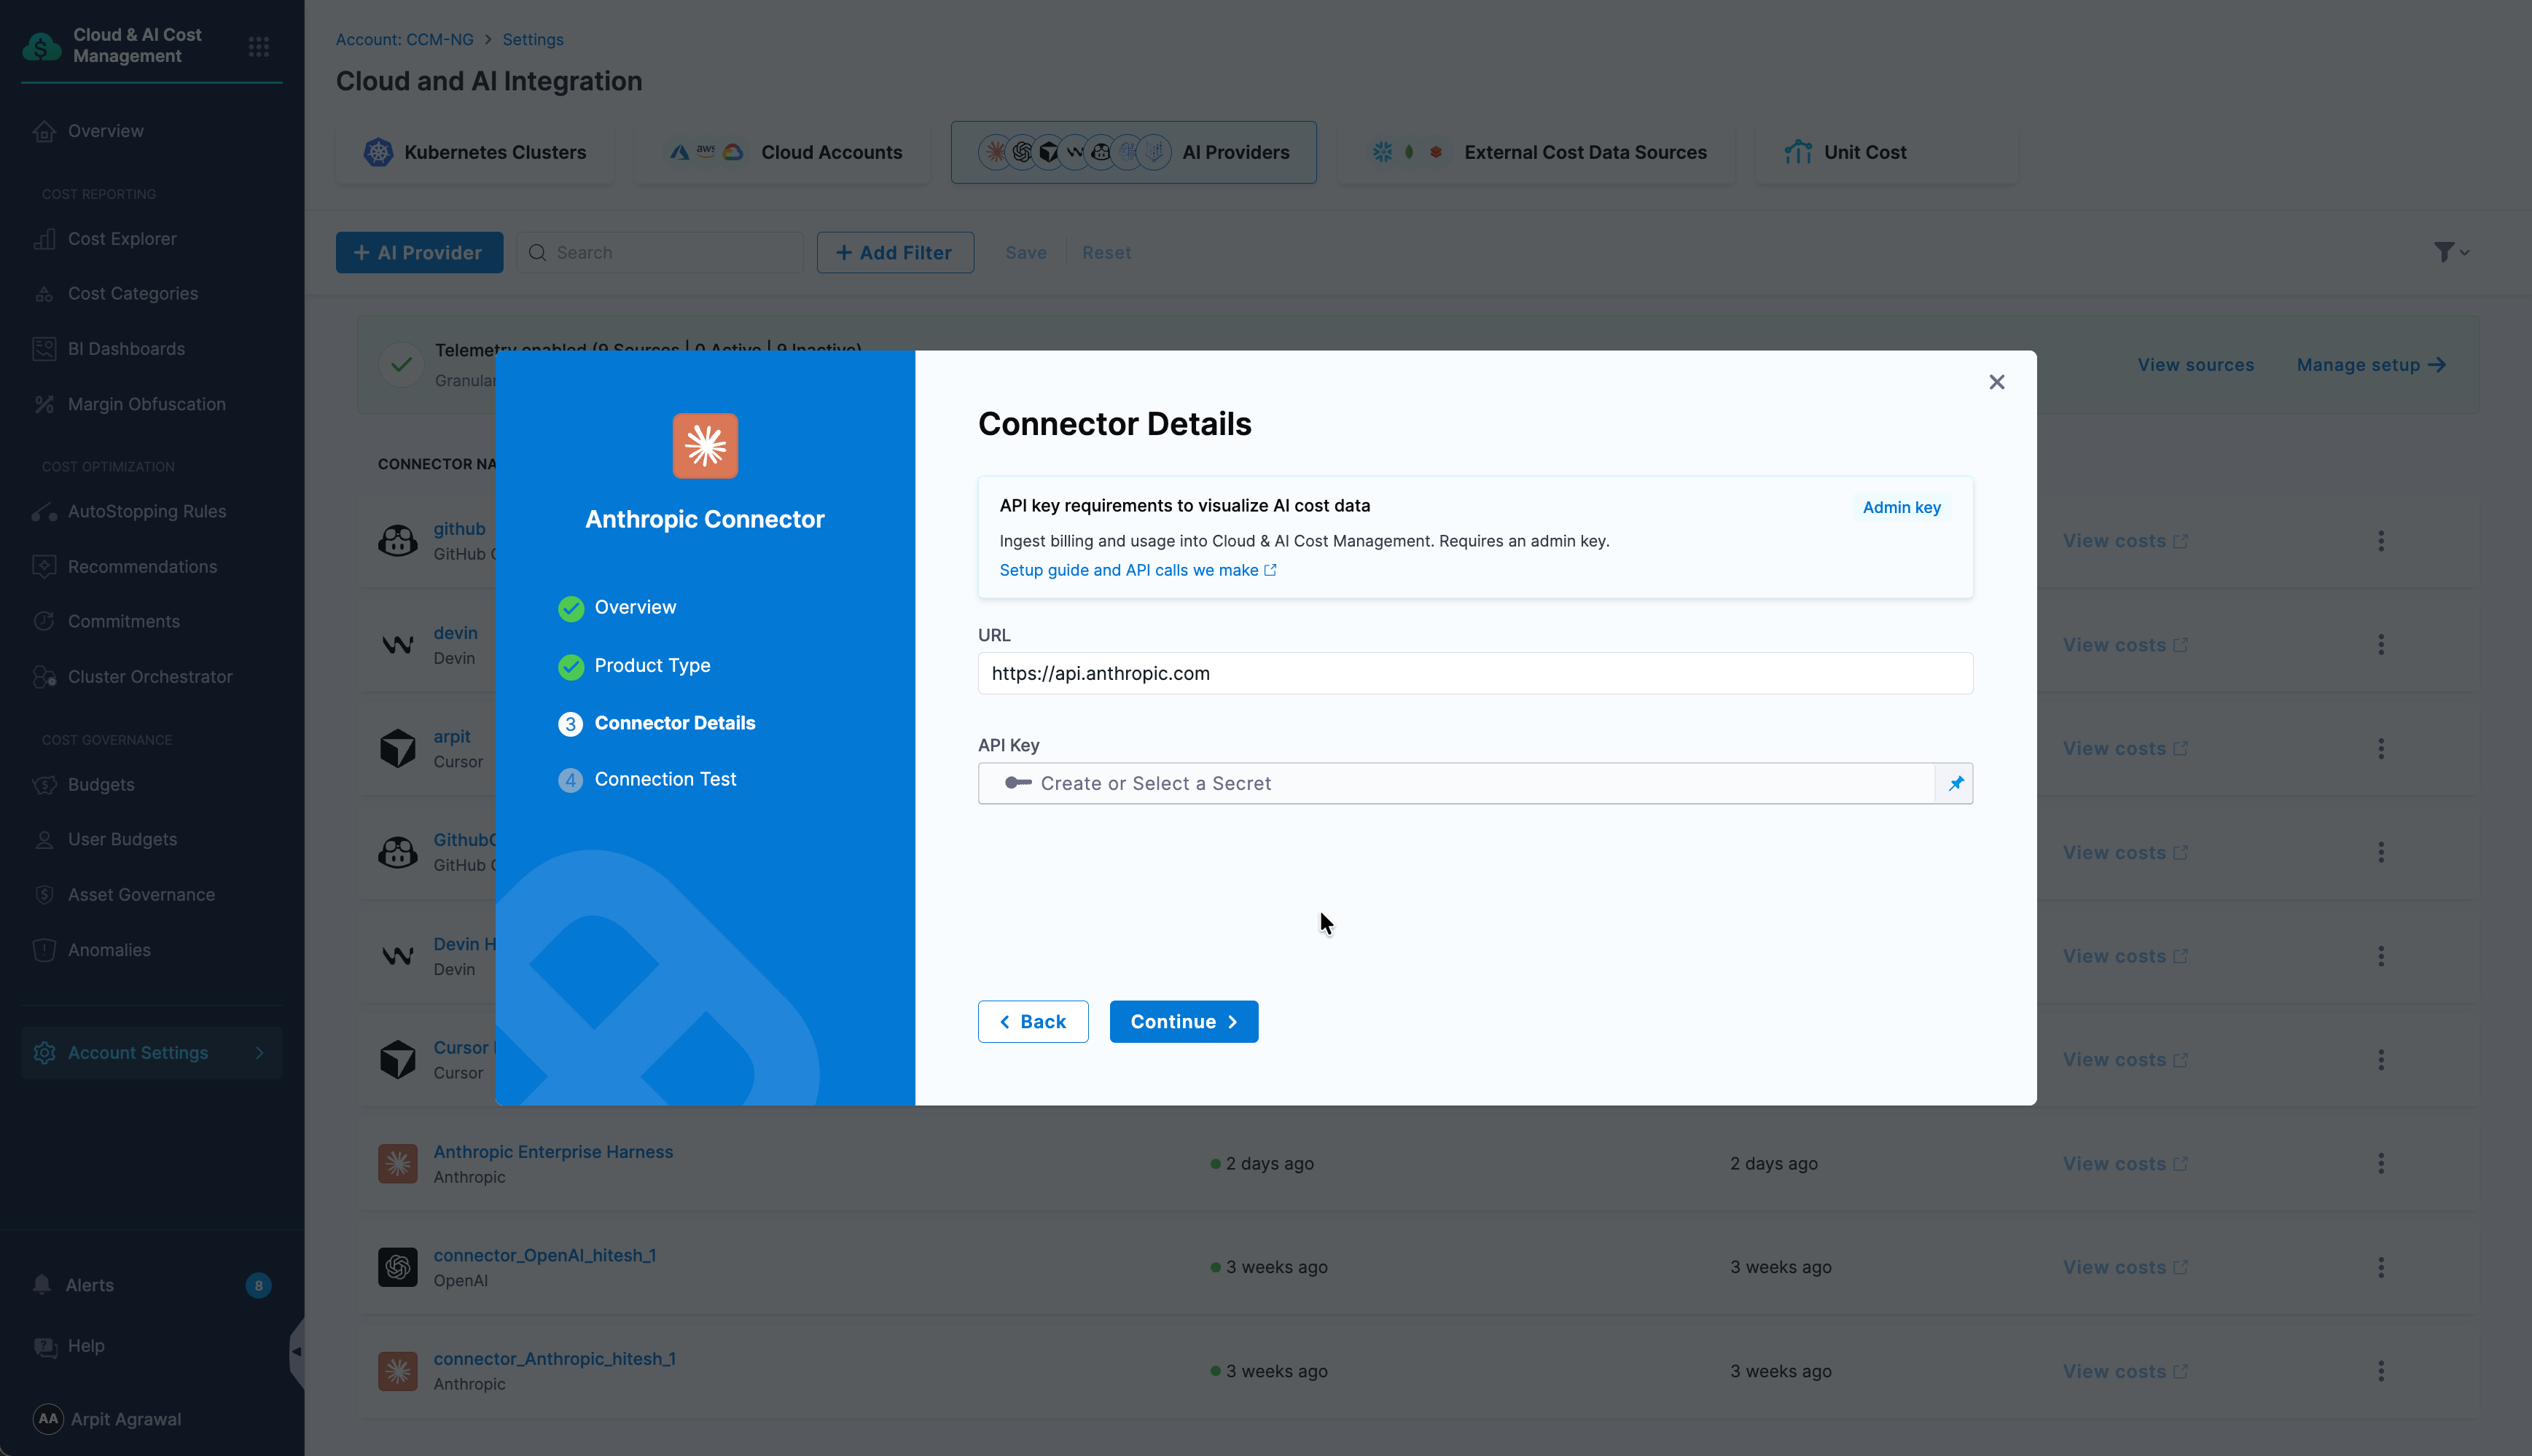
Task: Open Anthropic Enterprise Harness connector
Action: (x=552, y=1151)
